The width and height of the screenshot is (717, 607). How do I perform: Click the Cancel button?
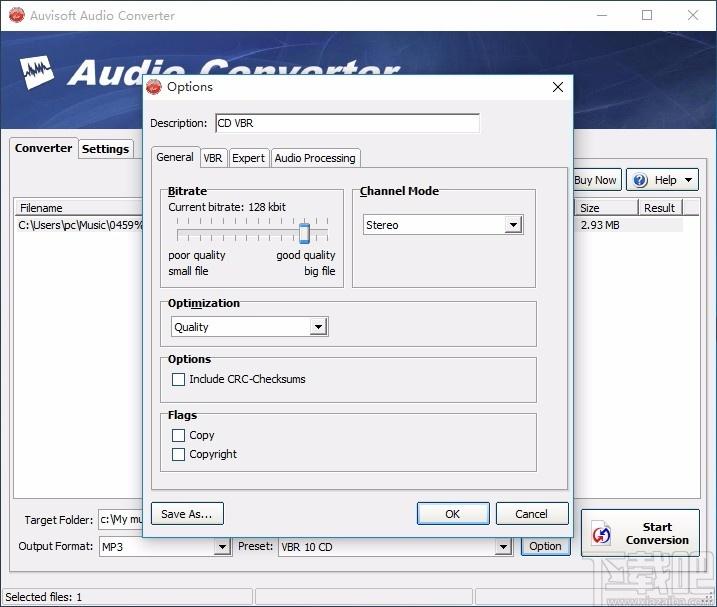pyautogui.click(x=531, y=514)
